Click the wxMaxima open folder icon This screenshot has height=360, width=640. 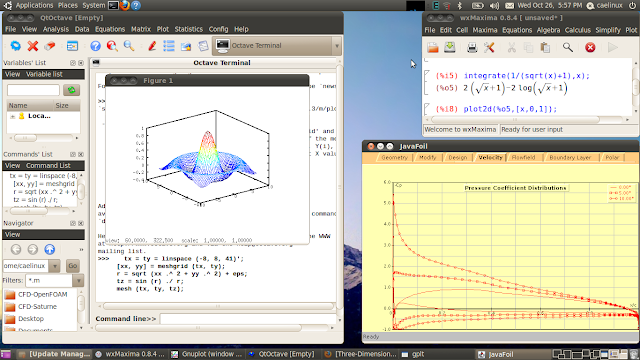tap(433, 47)
